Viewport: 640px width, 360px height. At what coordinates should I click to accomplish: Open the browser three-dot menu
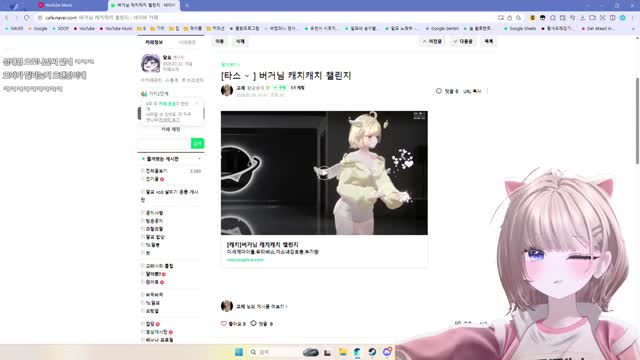pyautogui.click(x=633, y=18)
